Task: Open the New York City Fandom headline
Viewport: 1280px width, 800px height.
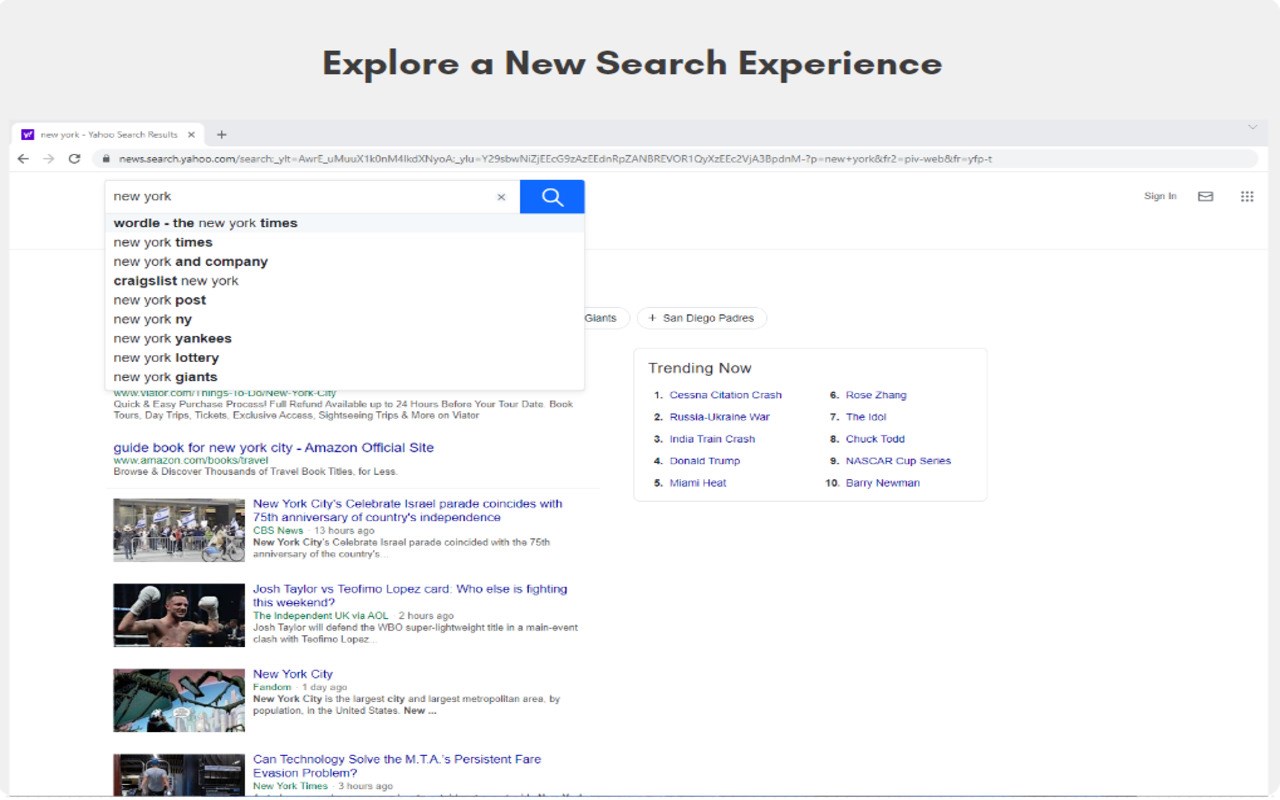Action: pyautogui.click(x=293, y=674)
